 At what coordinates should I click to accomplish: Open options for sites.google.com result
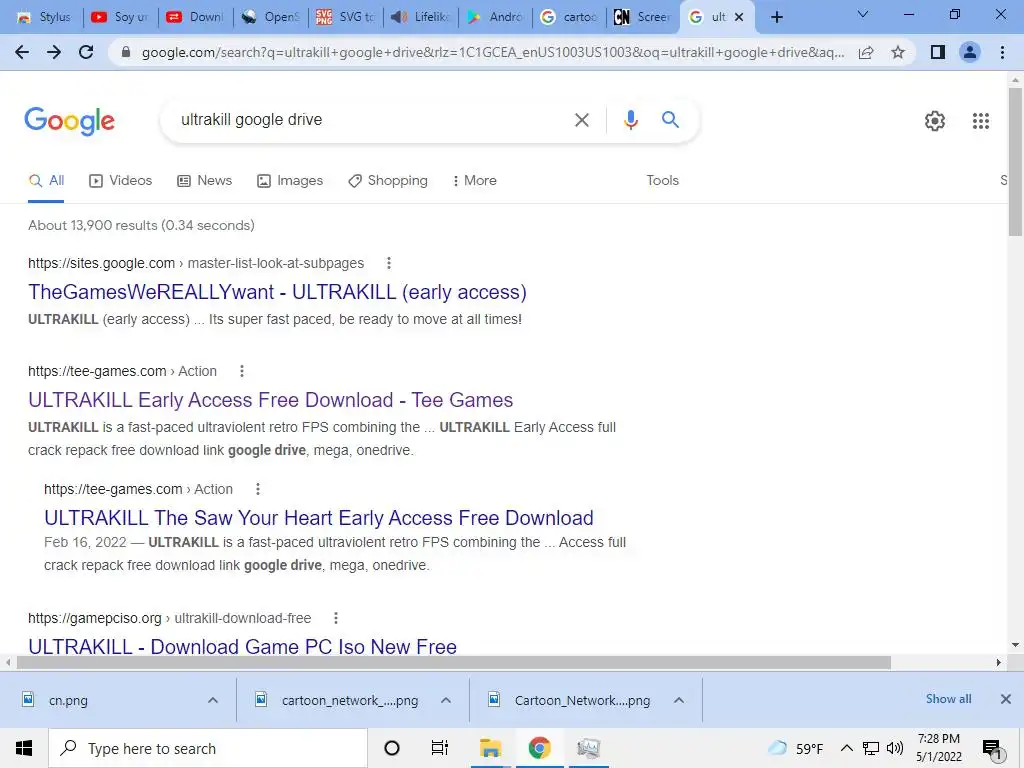coord(389,263)
